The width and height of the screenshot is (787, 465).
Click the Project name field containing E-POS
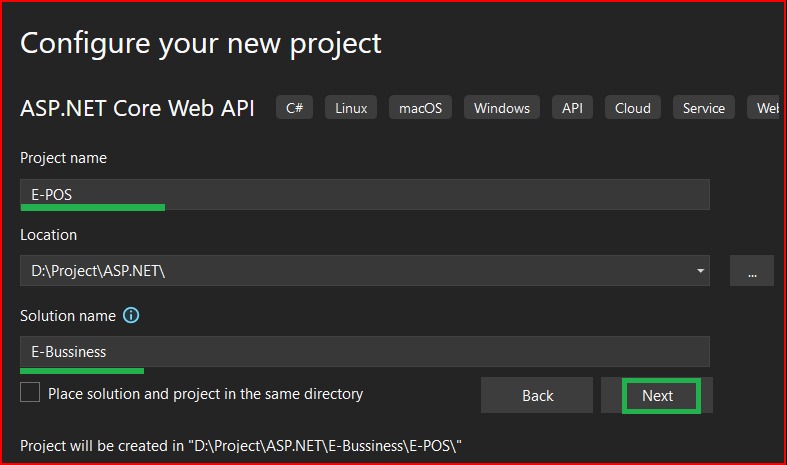pos(364,194)
